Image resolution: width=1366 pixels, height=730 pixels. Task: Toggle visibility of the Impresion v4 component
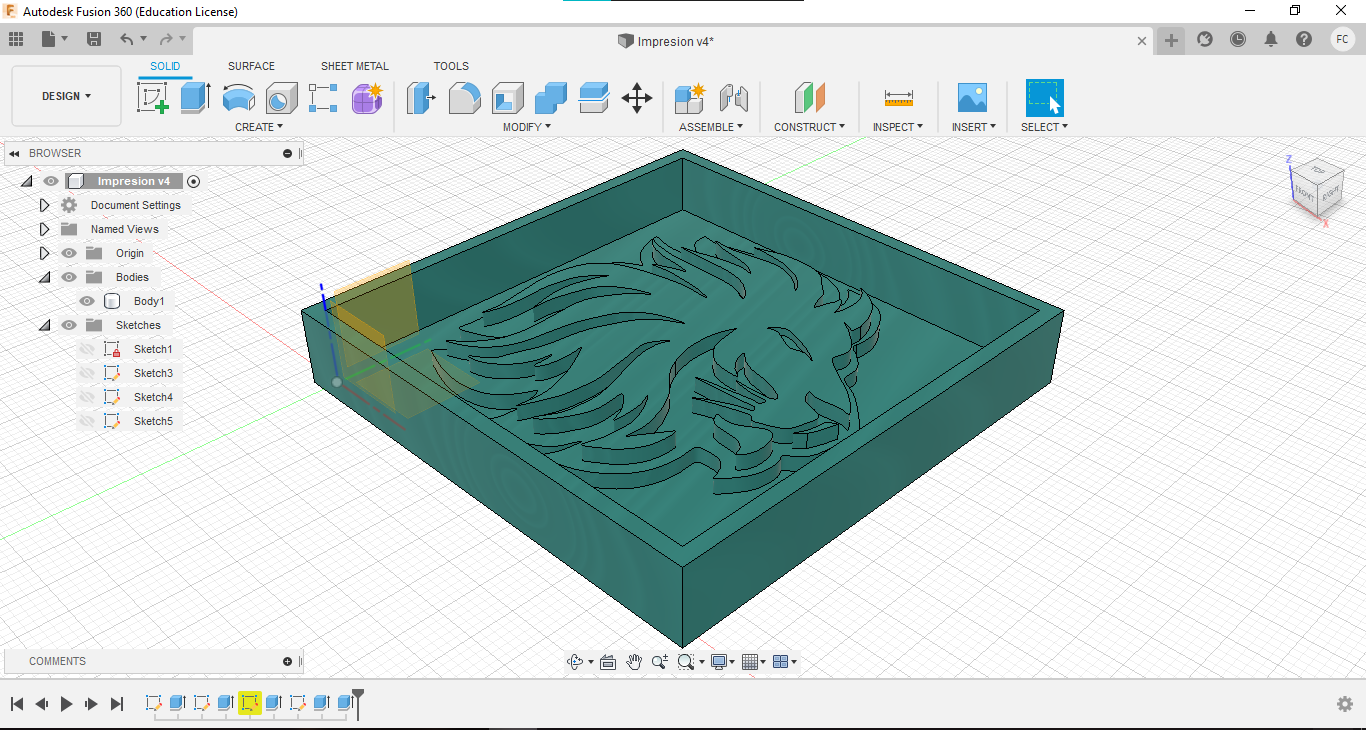coord(51,181)
